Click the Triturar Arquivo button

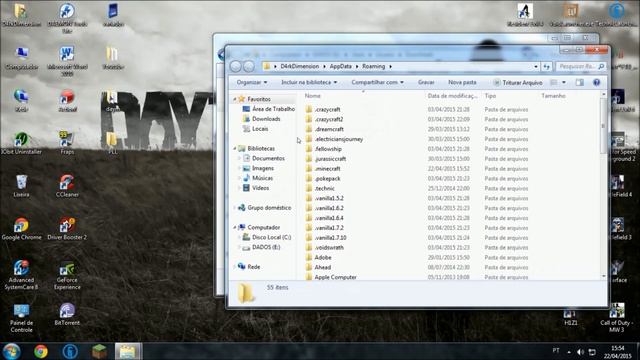[x=518, y=82]
